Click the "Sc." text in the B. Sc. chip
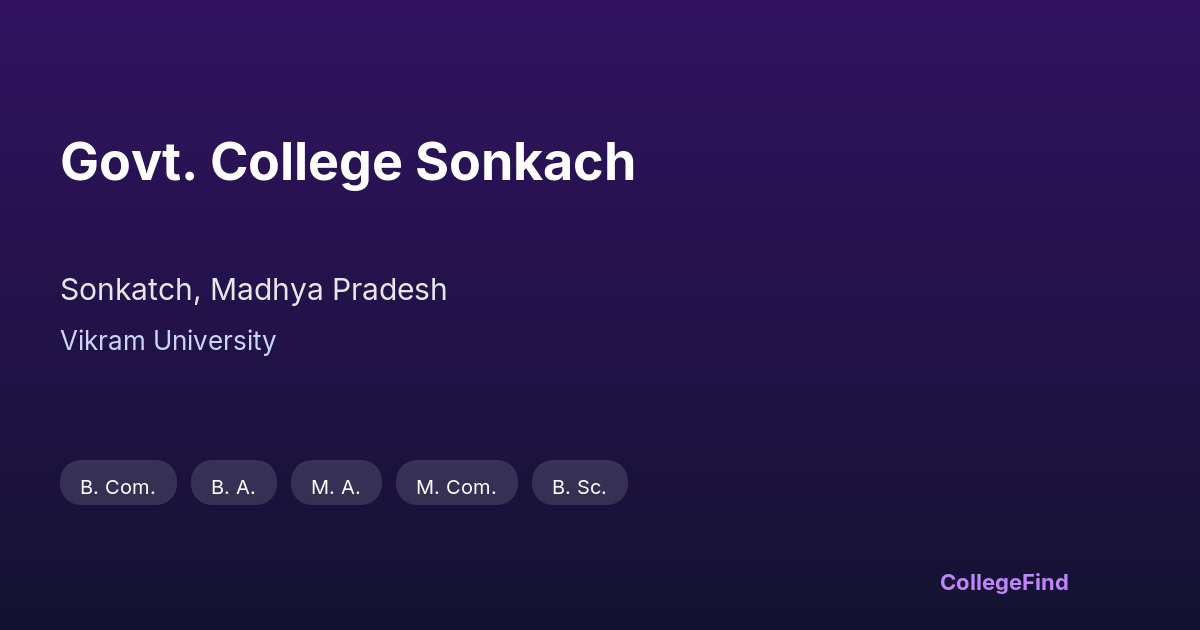 coord(591,487)
